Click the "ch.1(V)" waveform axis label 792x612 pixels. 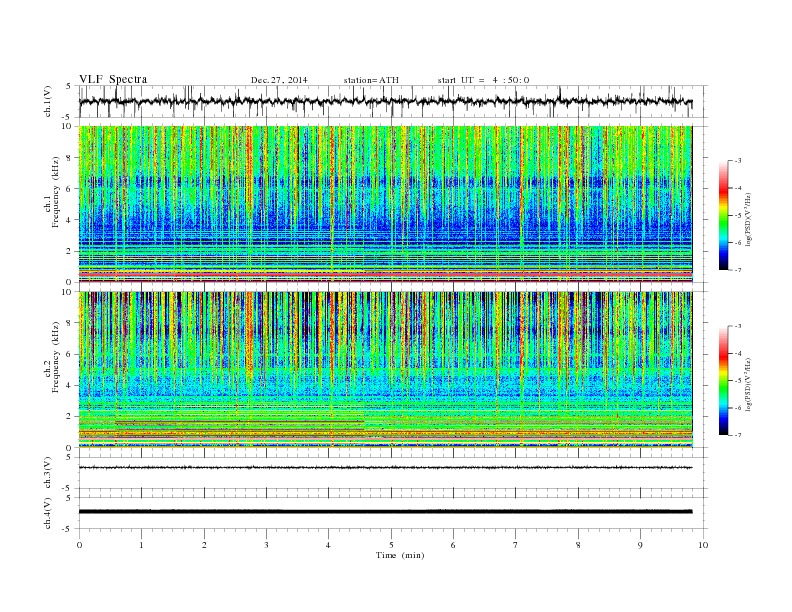point(48,101)
